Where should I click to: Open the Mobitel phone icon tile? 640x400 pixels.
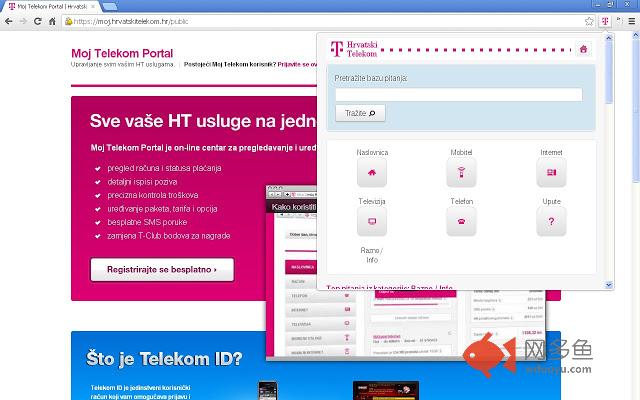[x=461, y=172]
